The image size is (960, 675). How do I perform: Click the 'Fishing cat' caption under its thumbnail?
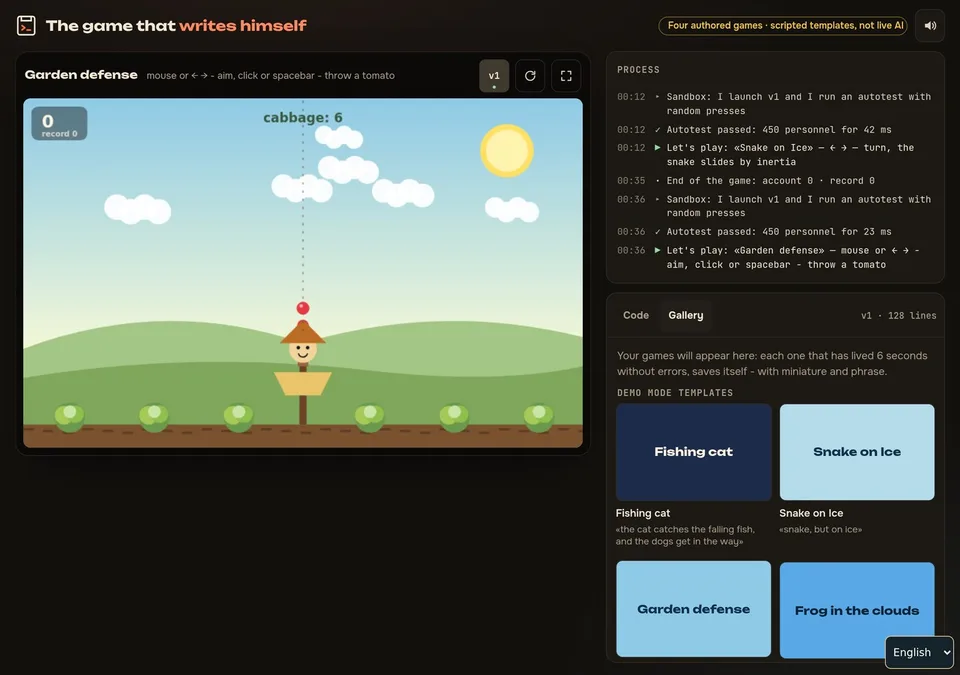pyautogui.click(x=643, y=513)
